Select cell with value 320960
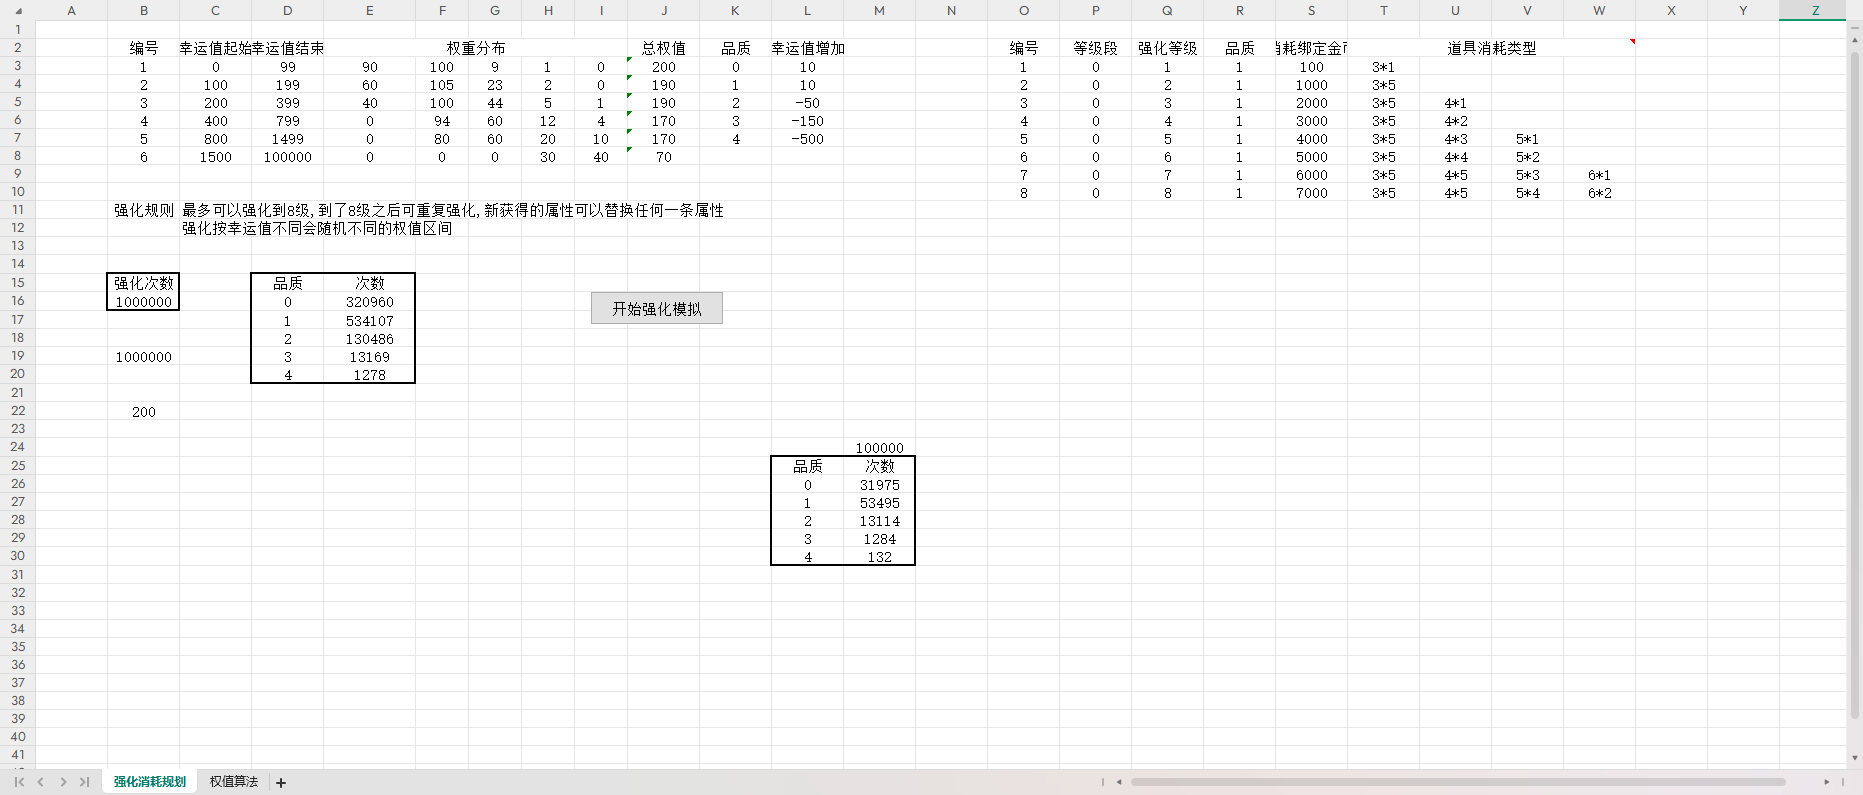1863x795 pixels. (x=369, y=302)
